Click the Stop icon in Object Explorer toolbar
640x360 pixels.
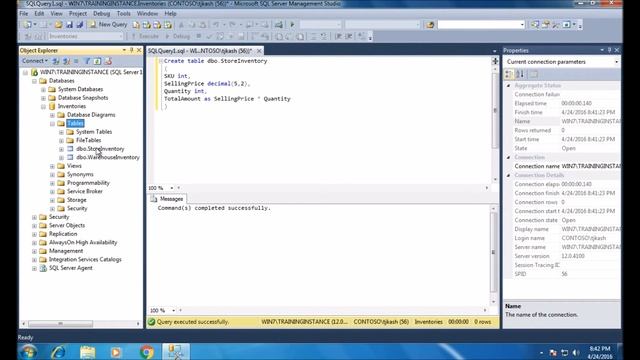coord(76,61)
